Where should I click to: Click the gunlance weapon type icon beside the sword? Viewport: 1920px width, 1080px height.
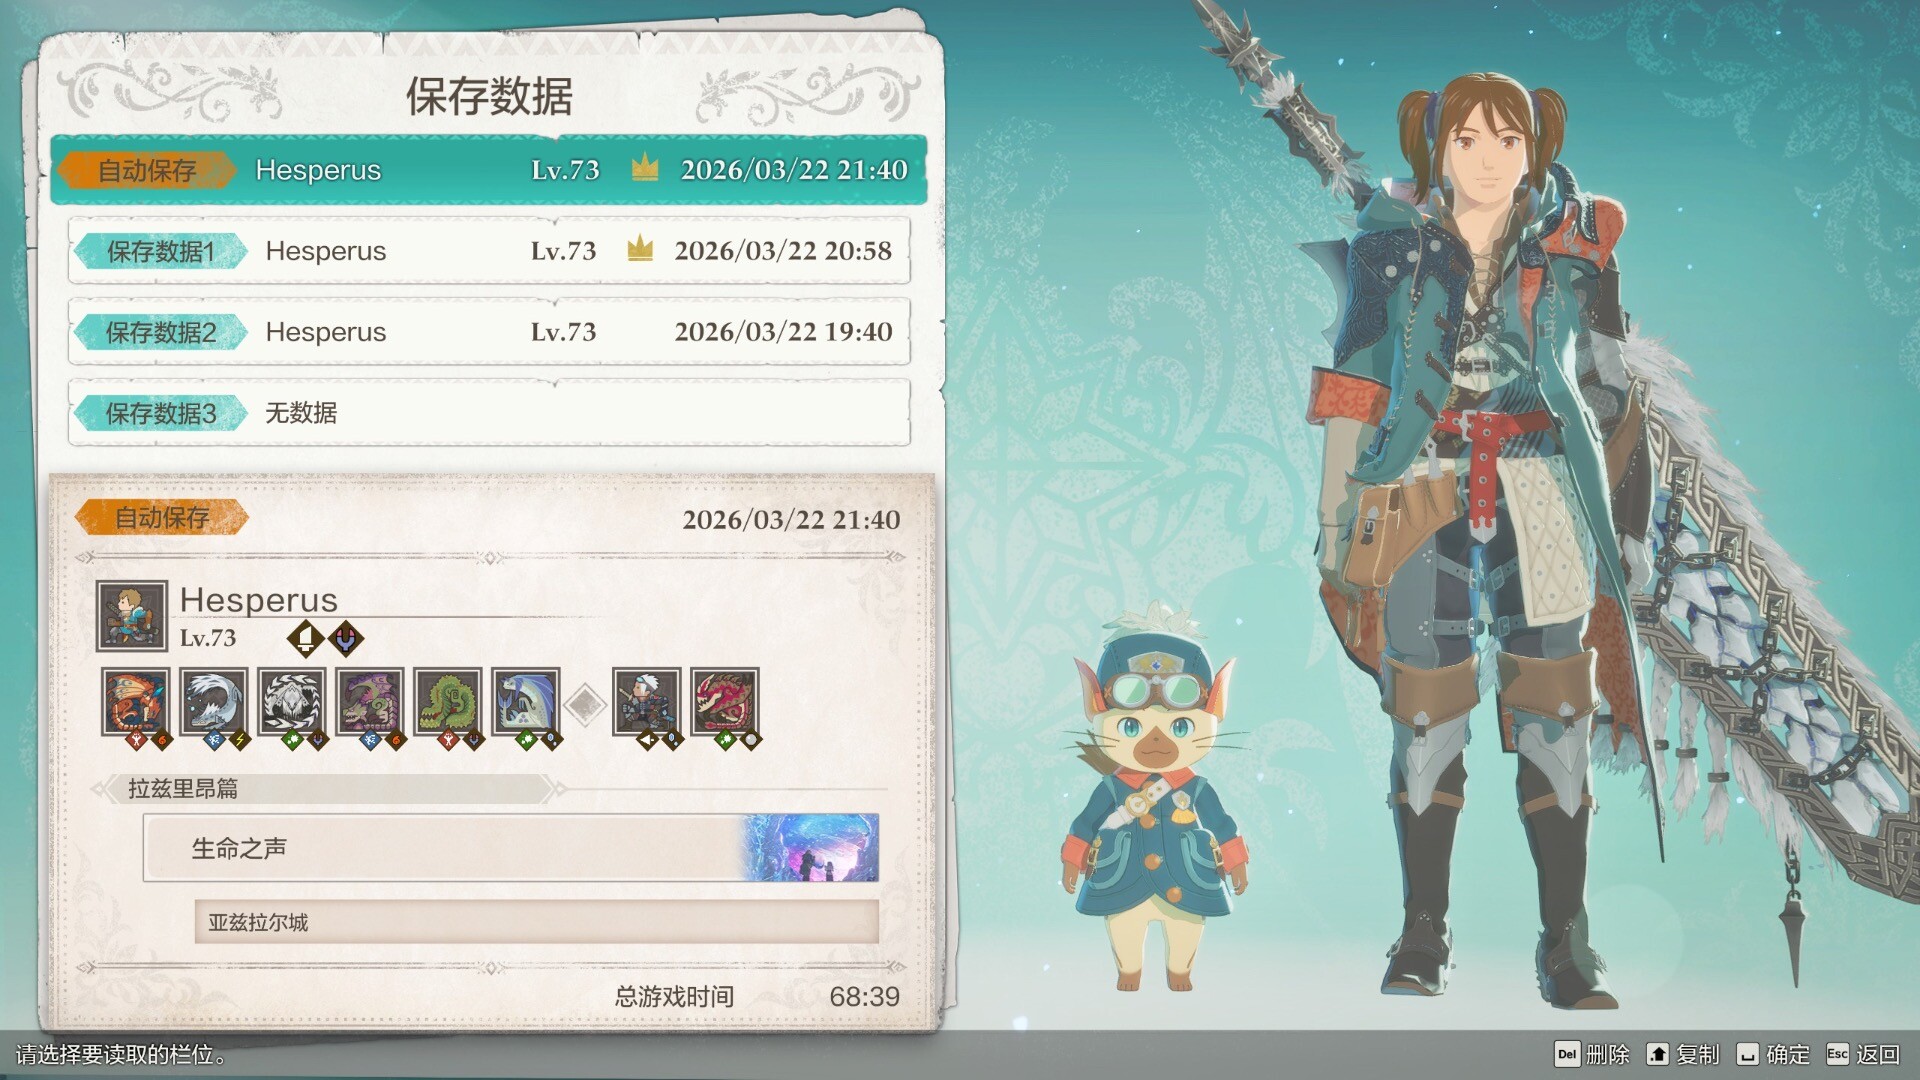346,638
